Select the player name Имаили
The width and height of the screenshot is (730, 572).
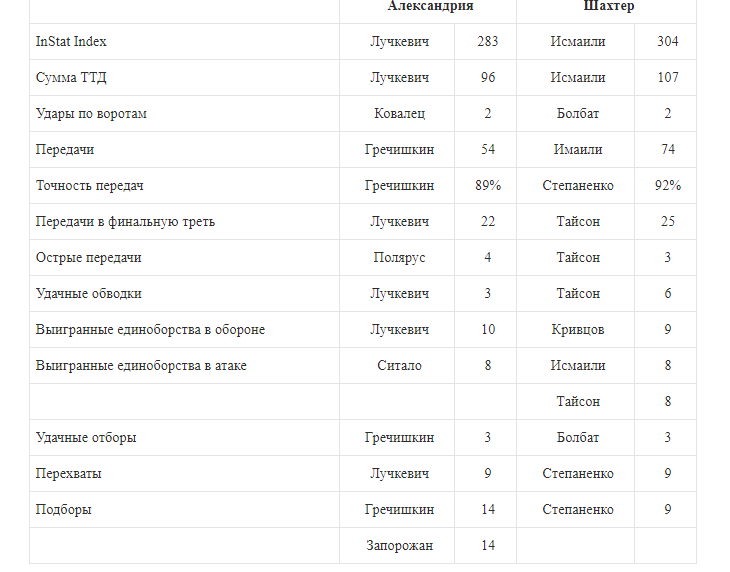[578, 150]
